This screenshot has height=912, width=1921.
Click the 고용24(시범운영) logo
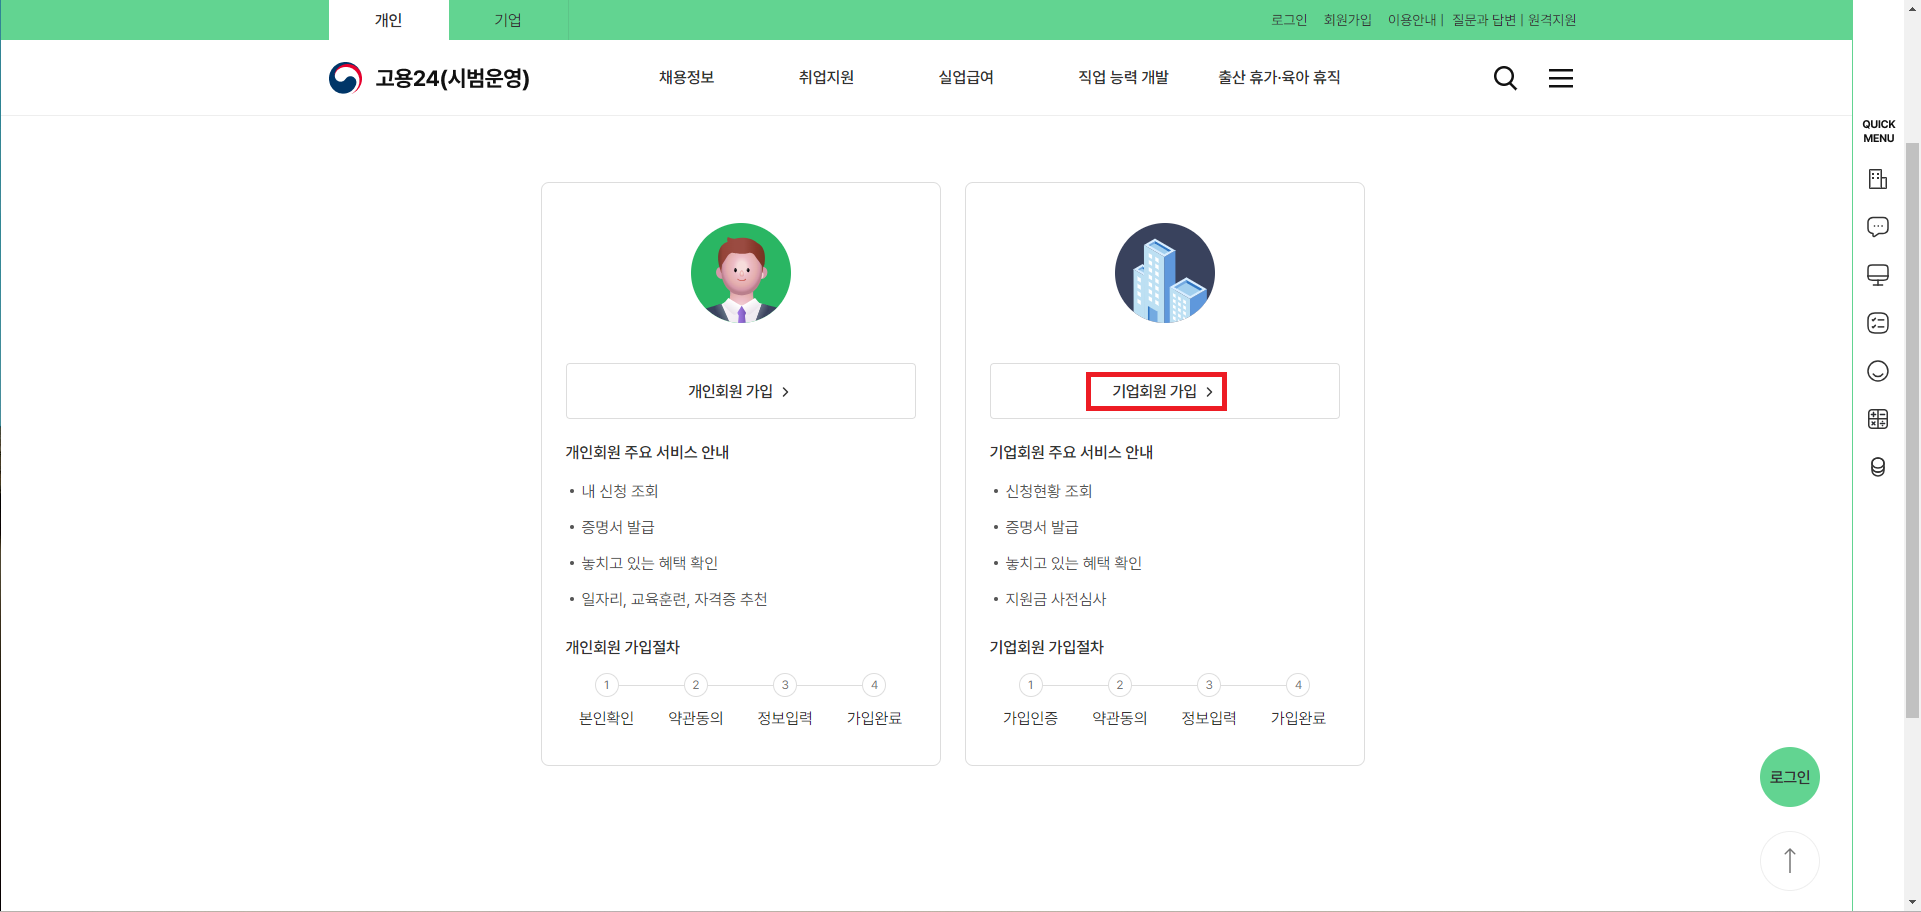tap(429, 78)
